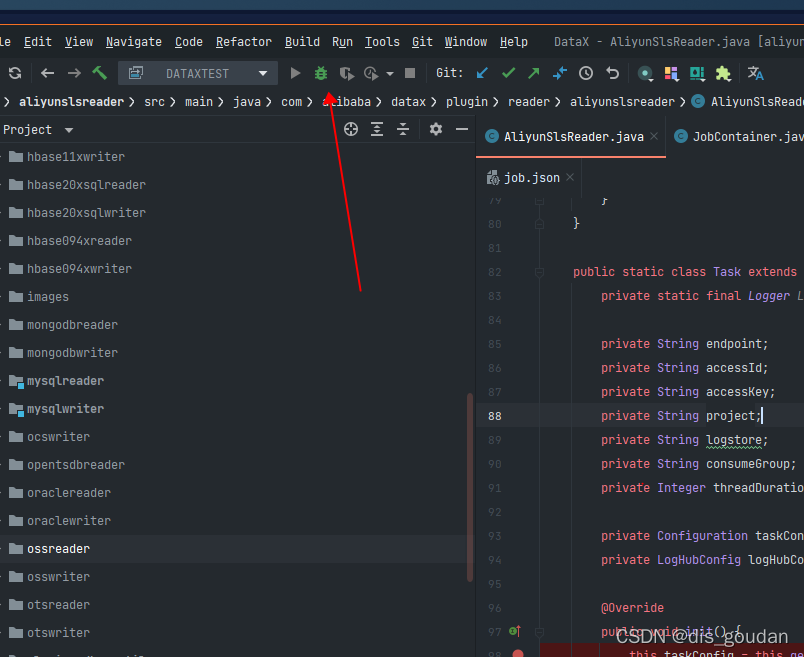
Task: Close the AliyunSlsReader.java tab
Action: coord(654,136)
